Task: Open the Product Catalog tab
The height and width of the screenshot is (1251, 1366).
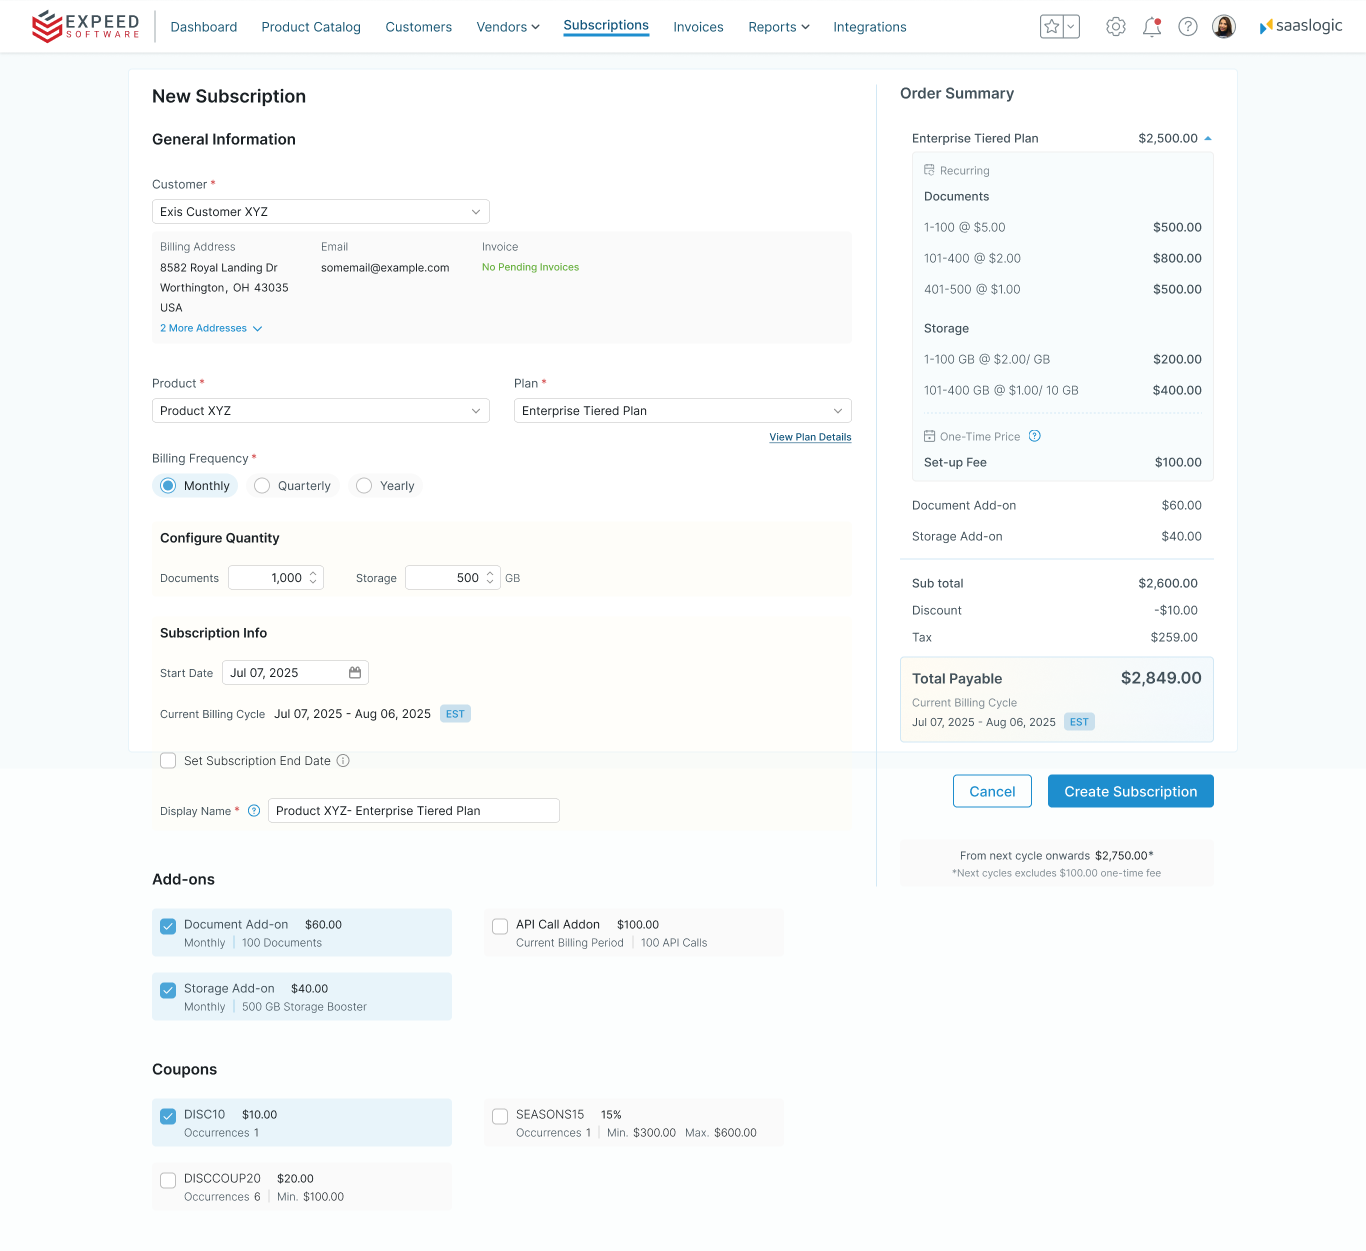Action: coord(311,27)
